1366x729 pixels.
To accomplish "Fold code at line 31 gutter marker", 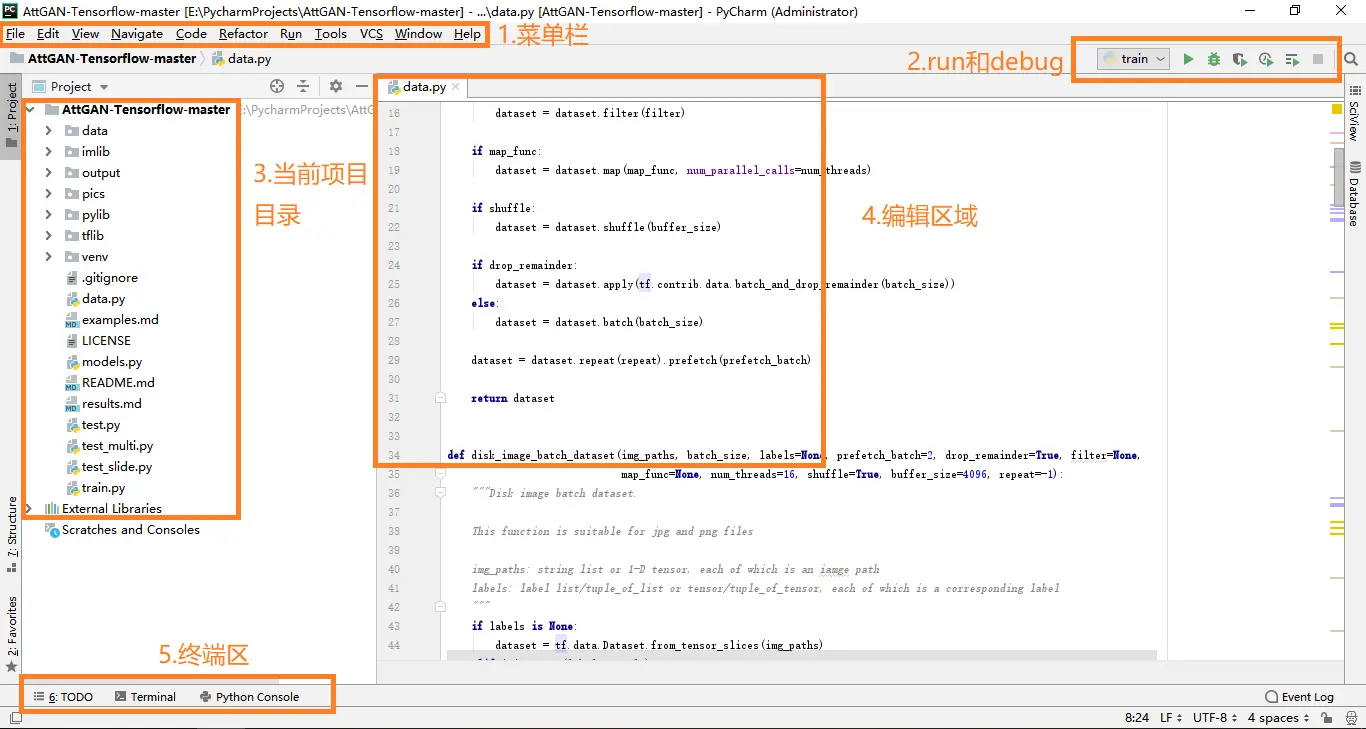I will (440, 398).
